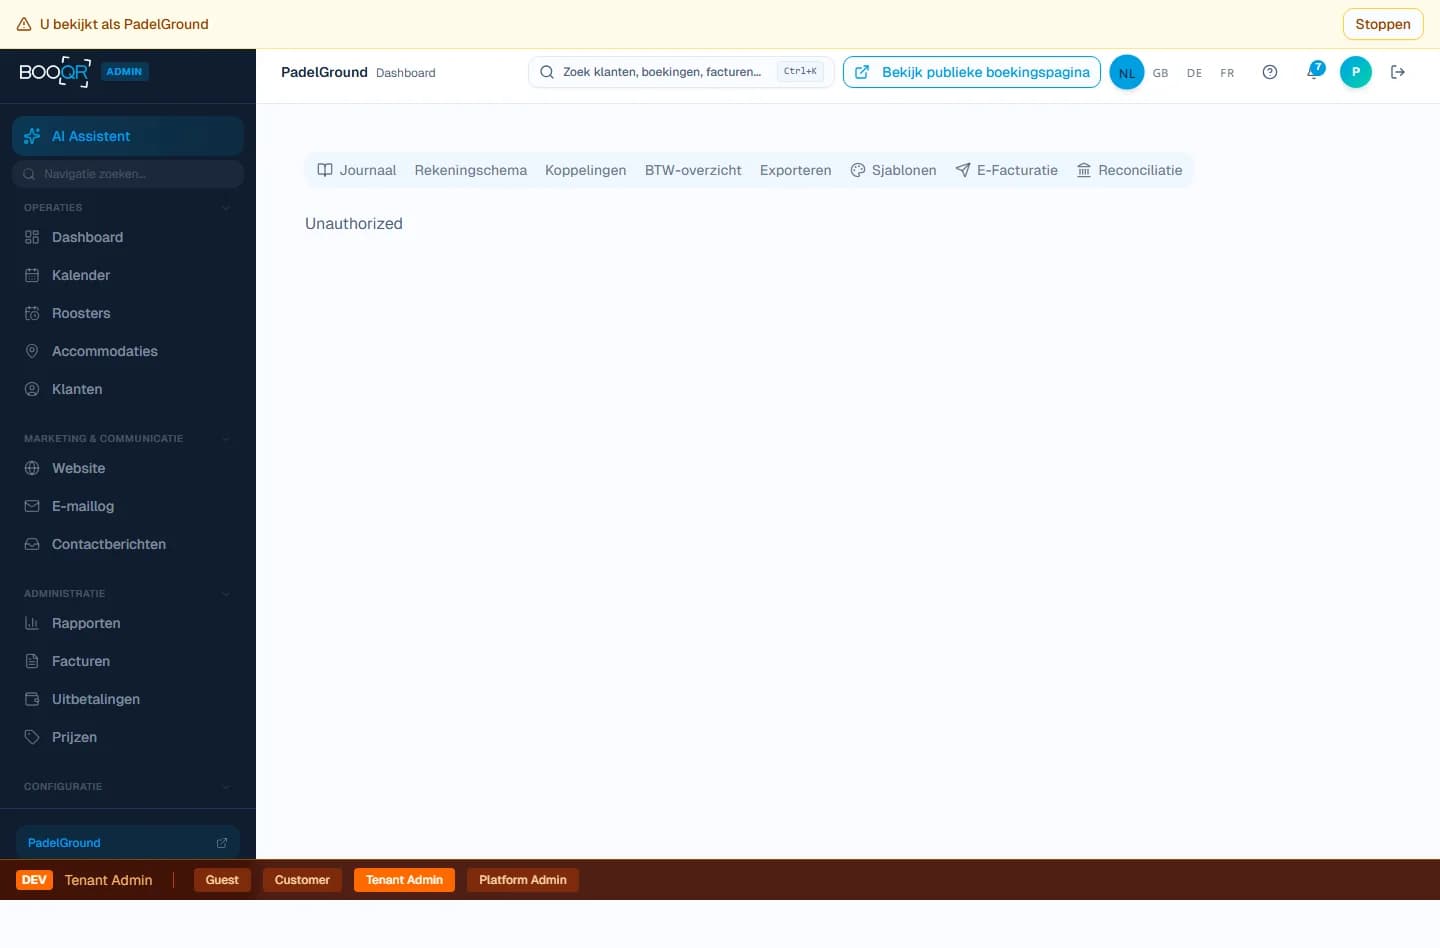This screenshot has height=948, width=1440.
Task: Collapse the ADMINISTRATIE section
Action: 226,593
